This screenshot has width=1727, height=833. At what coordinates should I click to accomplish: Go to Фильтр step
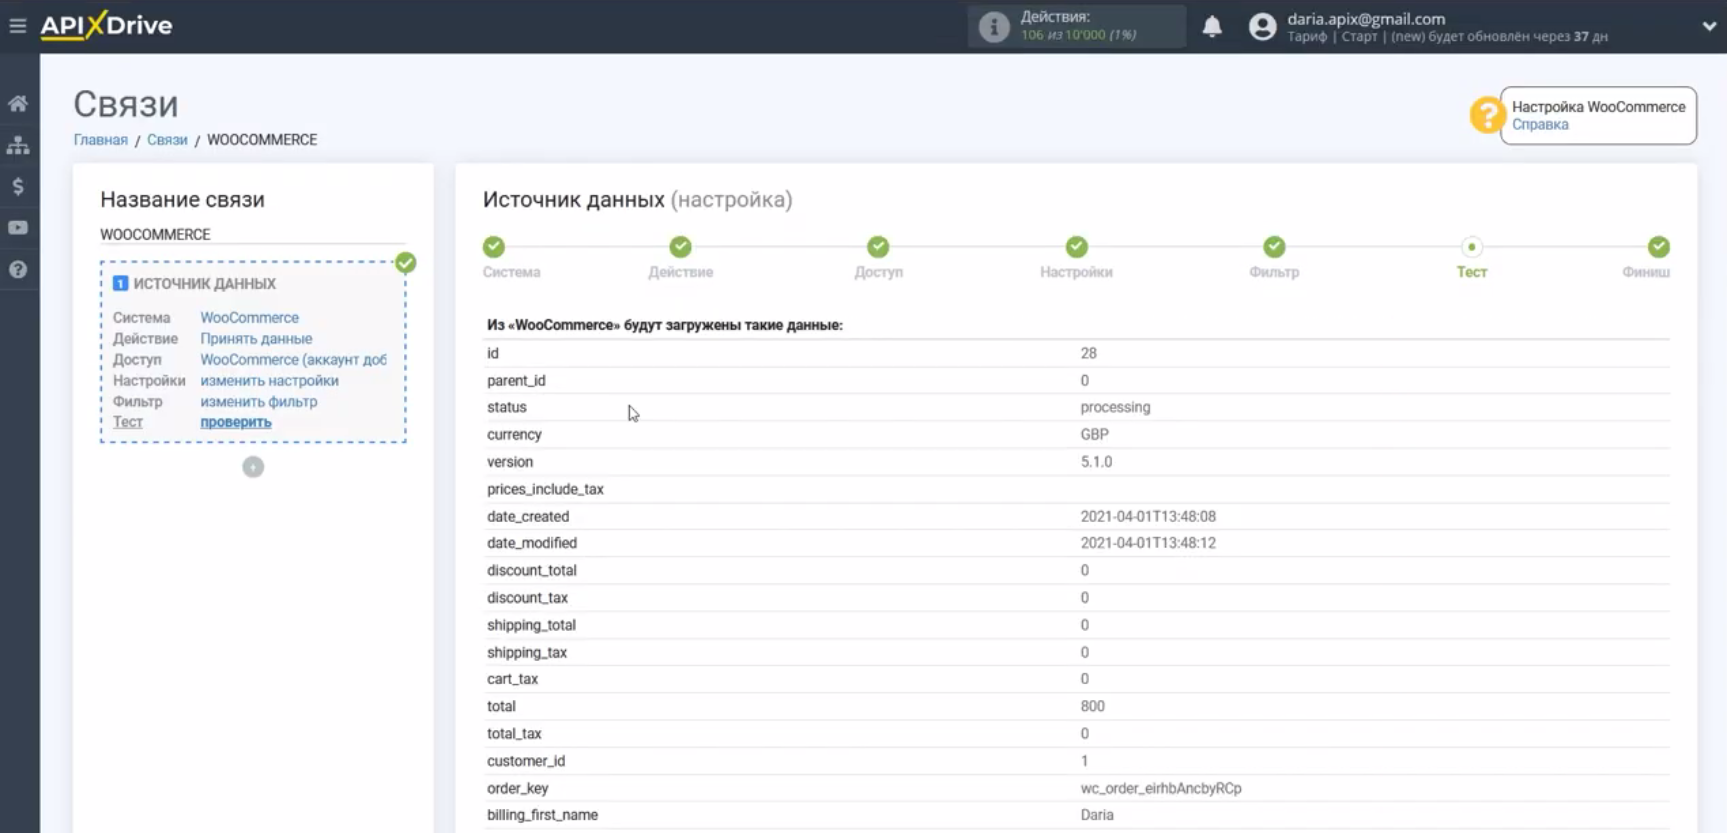(x=1274, y=247)
